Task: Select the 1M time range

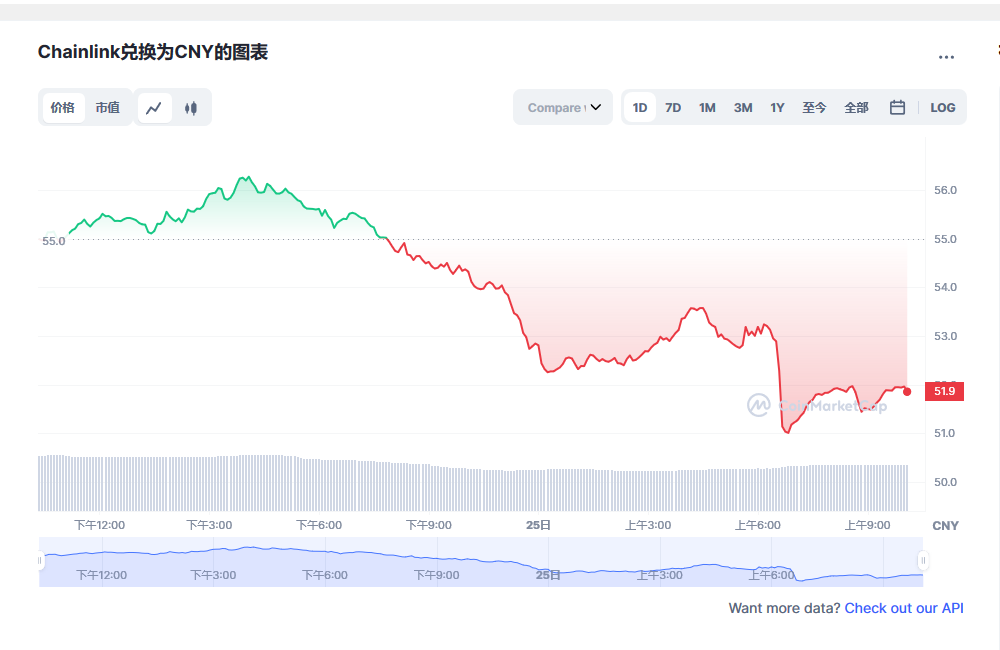Action: click(x=707, y=108)
